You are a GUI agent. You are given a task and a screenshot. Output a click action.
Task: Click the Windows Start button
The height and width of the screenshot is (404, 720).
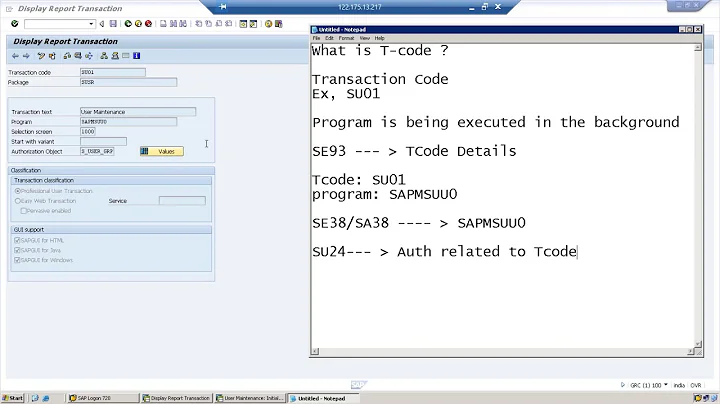click(x=12, y=398)
